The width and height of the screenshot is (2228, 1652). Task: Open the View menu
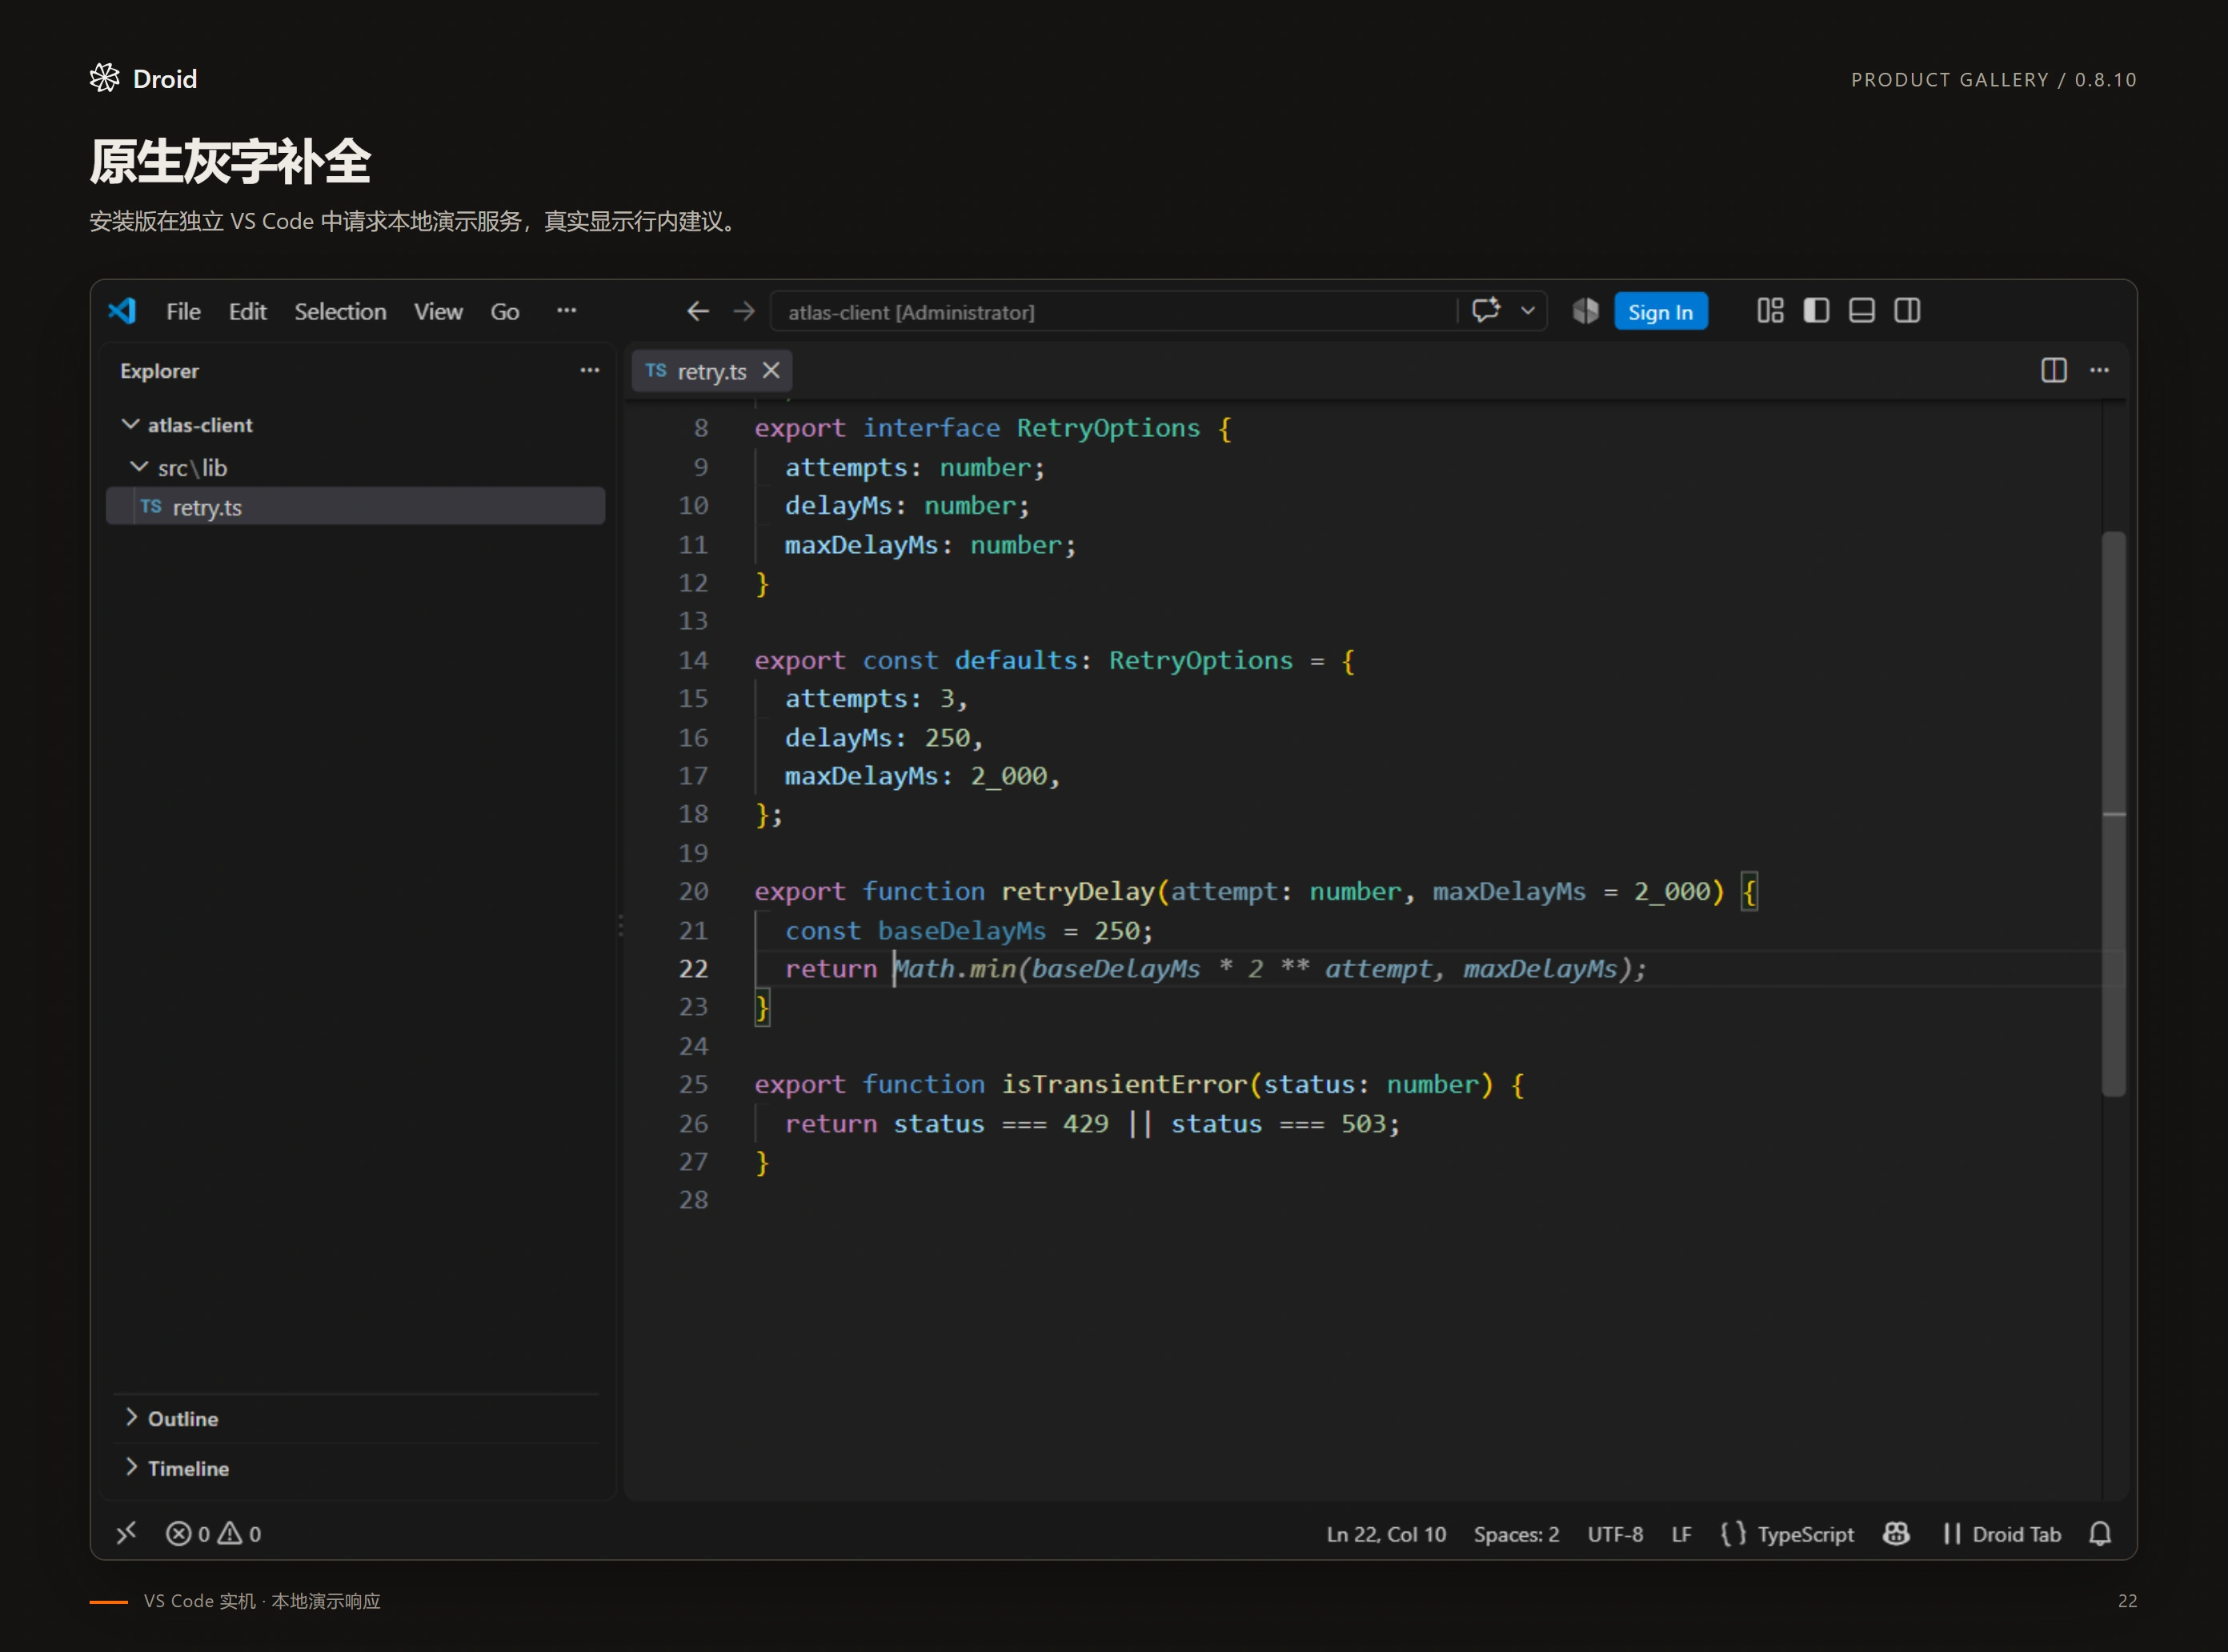click(438, 312)
